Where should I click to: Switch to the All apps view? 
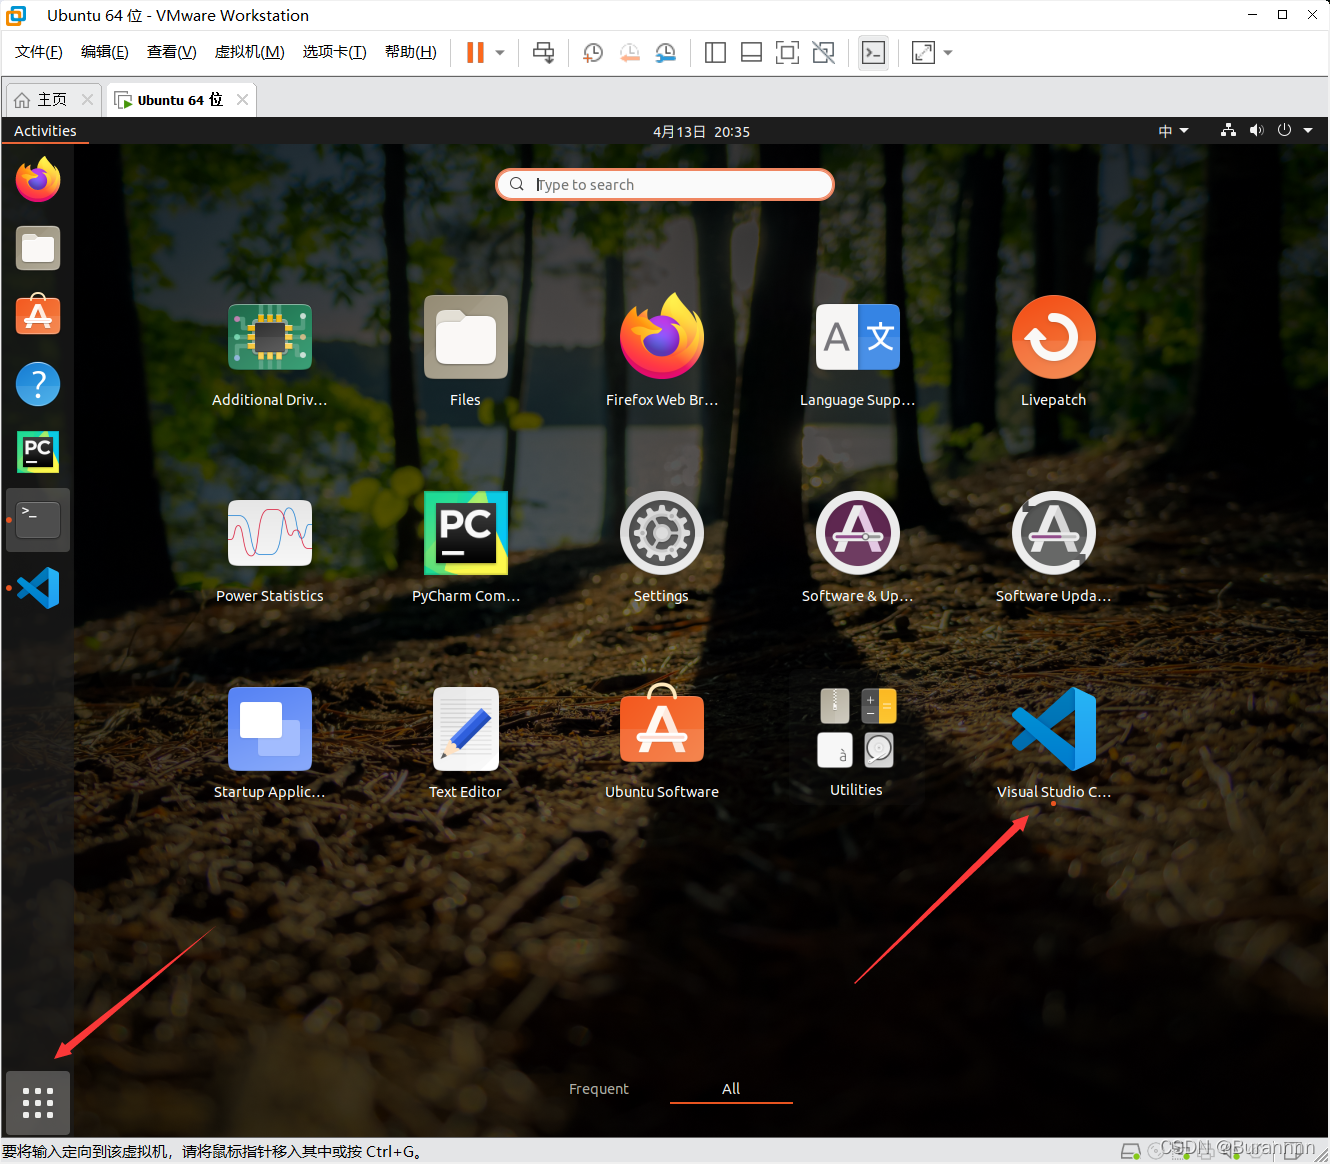coord(731,1089)
